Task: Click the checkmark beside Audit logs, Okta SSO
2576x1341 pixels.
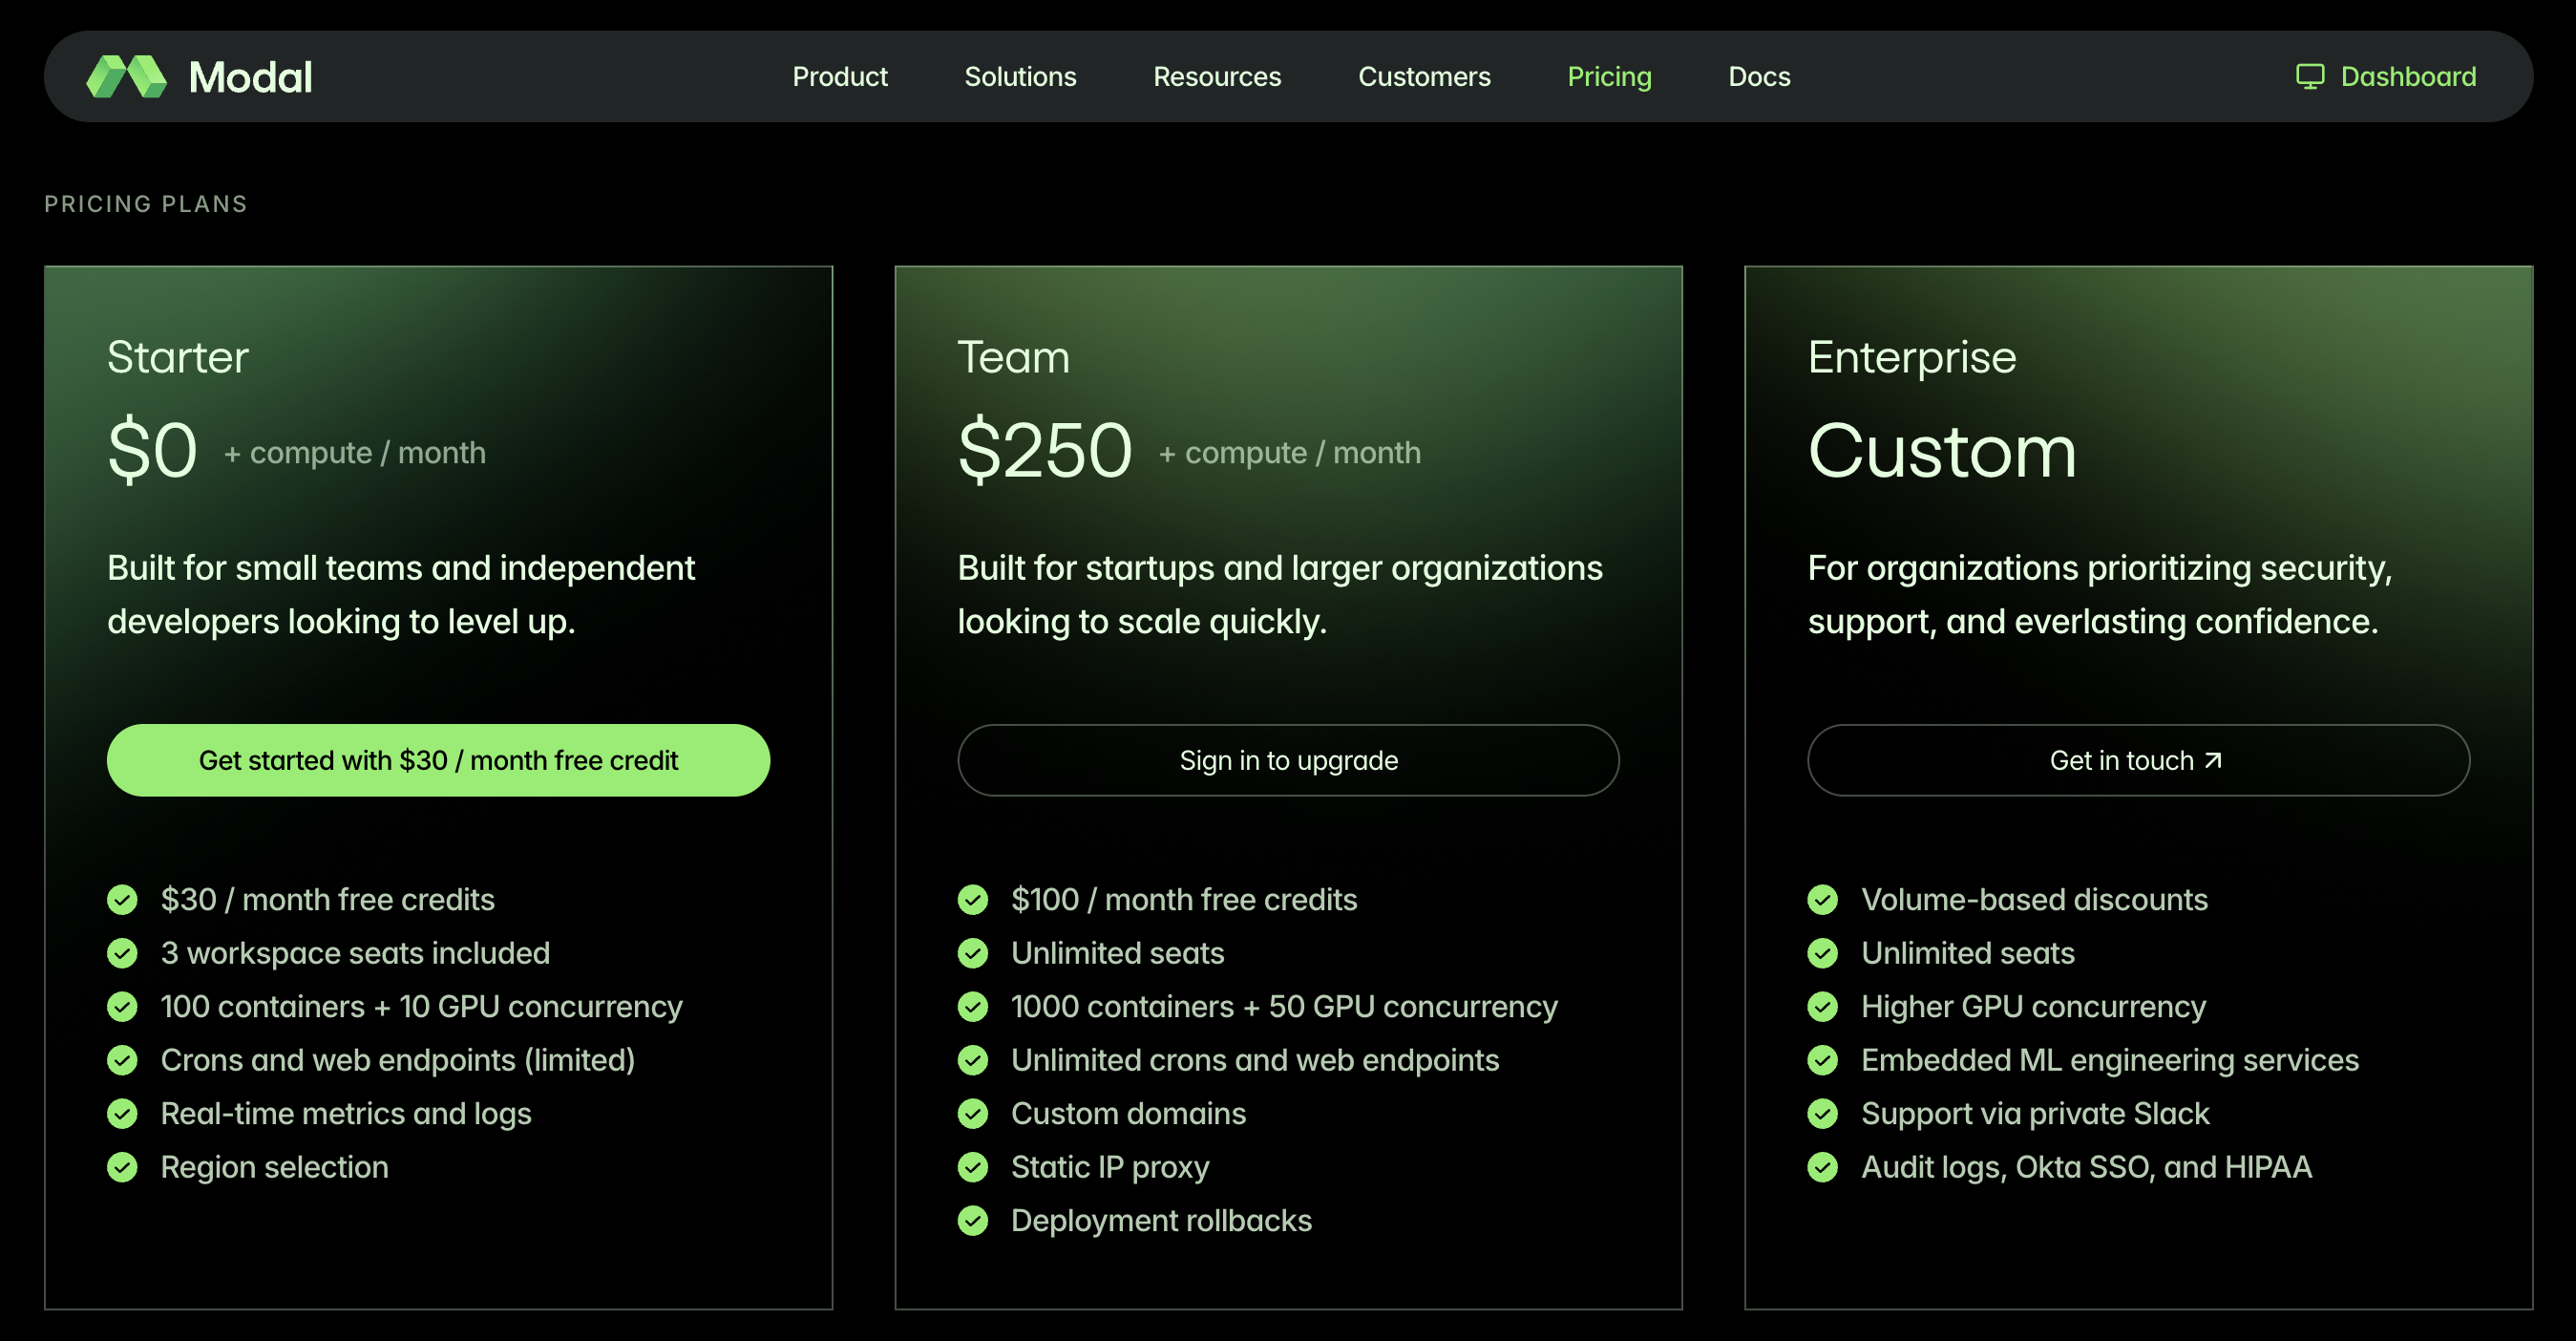Action: tap(1822, 1167)
